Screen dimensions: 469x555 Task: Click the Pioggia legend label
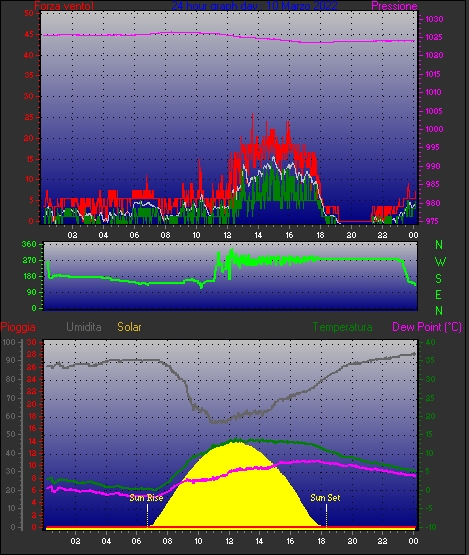coord(18,327)
